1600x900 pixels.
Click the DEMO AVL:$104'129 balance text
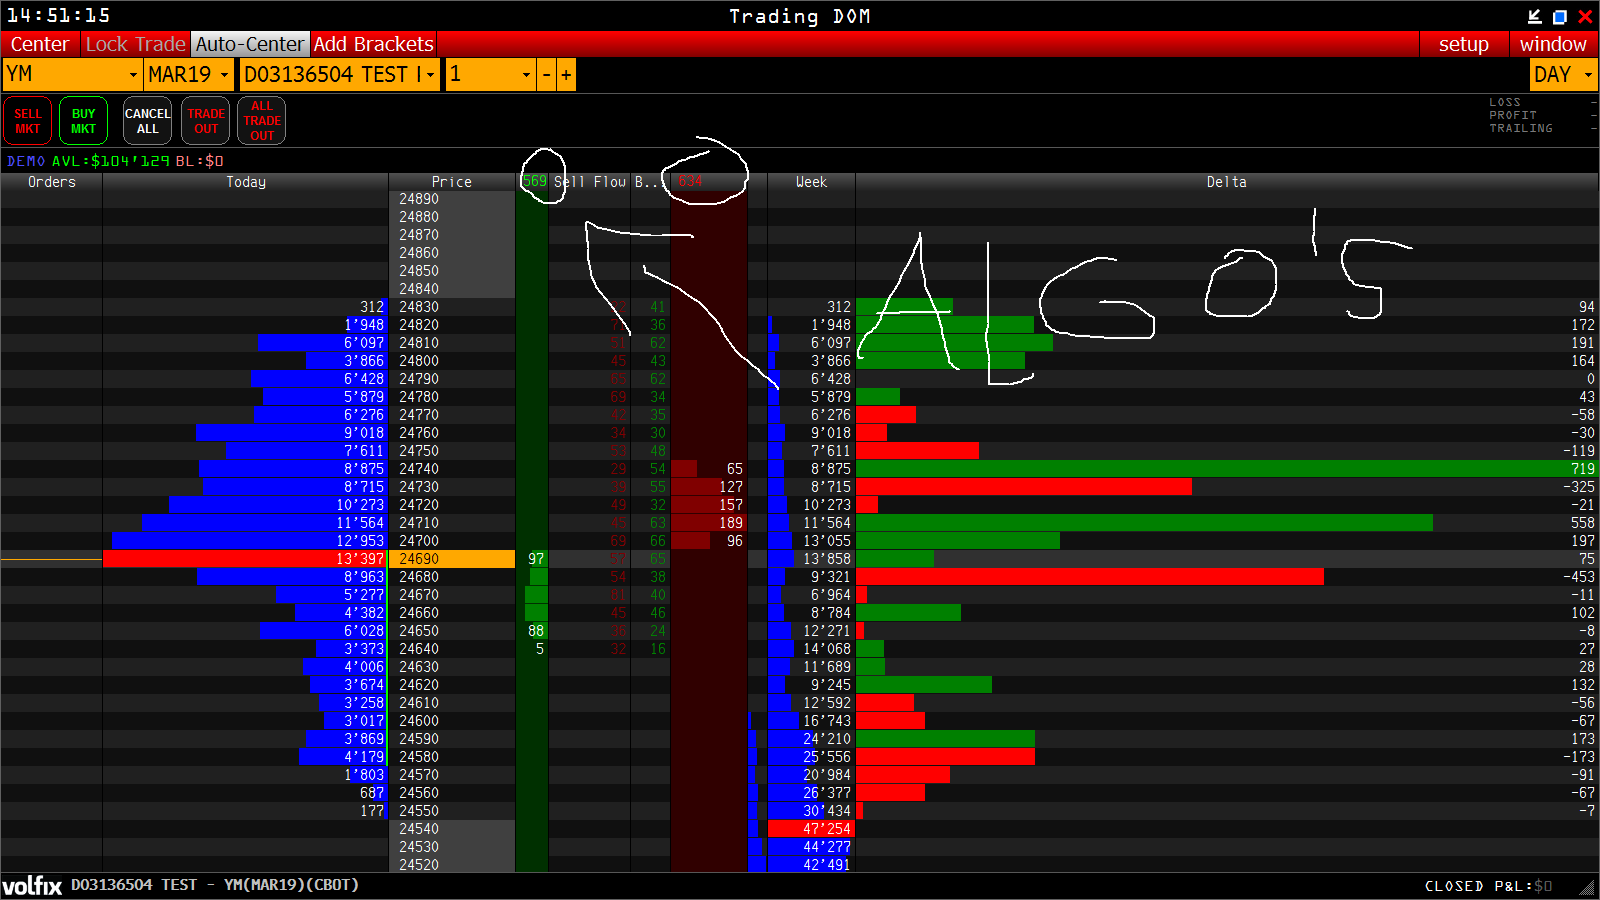[88, 161]
